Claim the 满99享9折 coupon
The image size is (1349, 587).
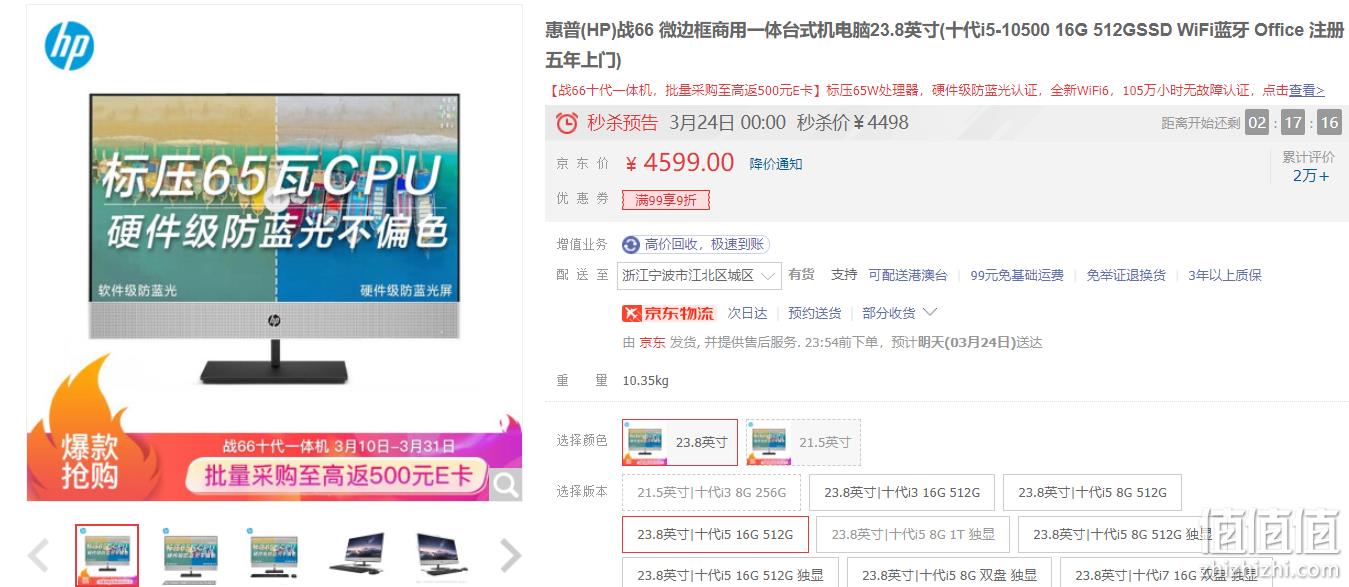[x=666, y=200]
